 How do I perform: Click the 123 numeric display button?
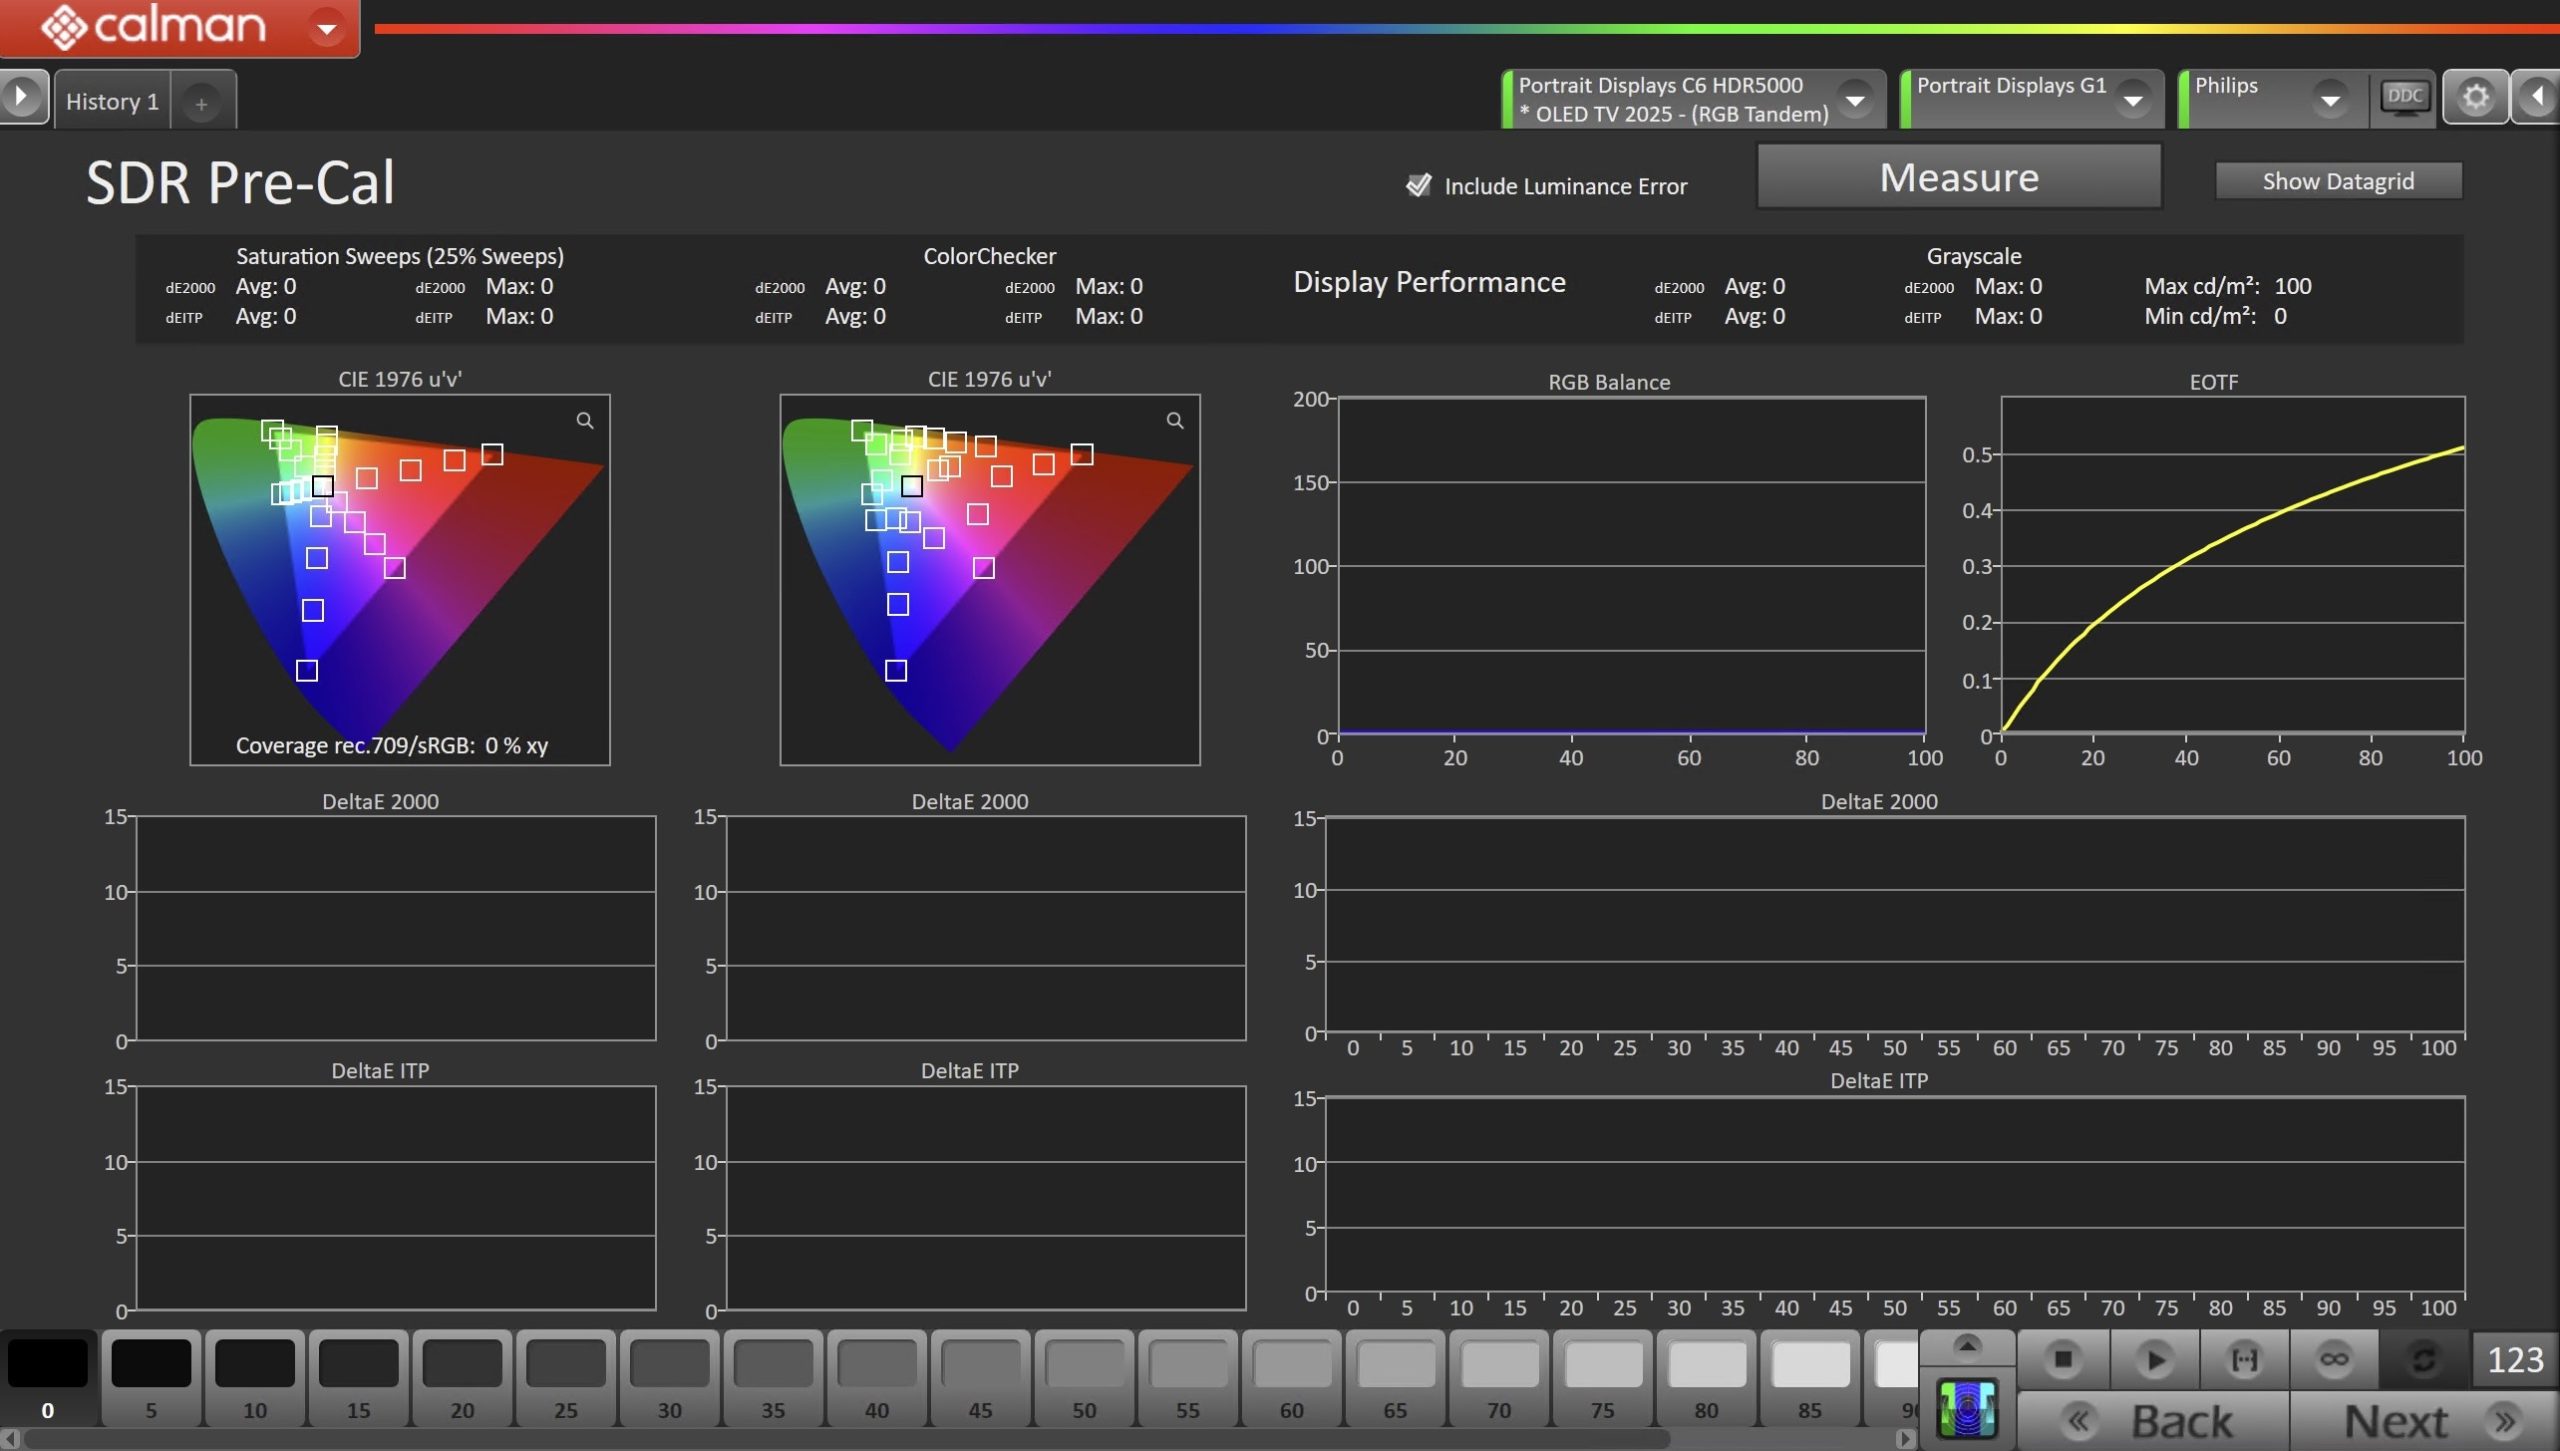2514,1359
